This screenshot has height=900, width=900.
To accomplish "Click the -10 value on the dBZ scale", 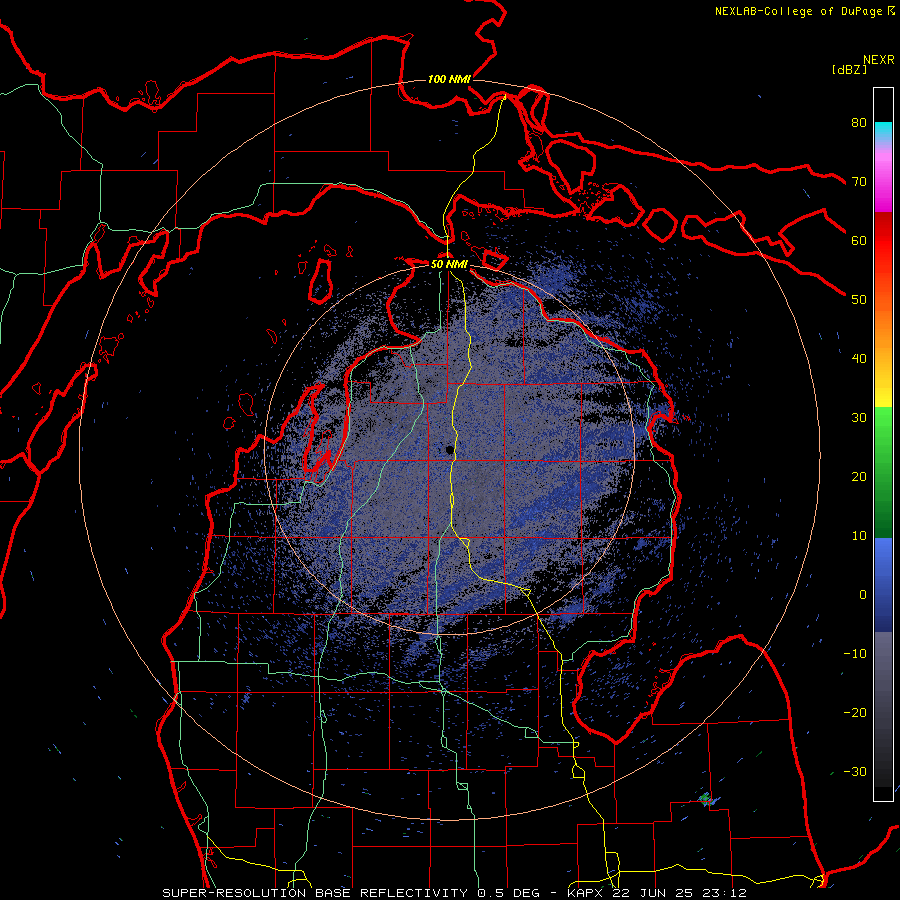I will (x=855, y=654).
